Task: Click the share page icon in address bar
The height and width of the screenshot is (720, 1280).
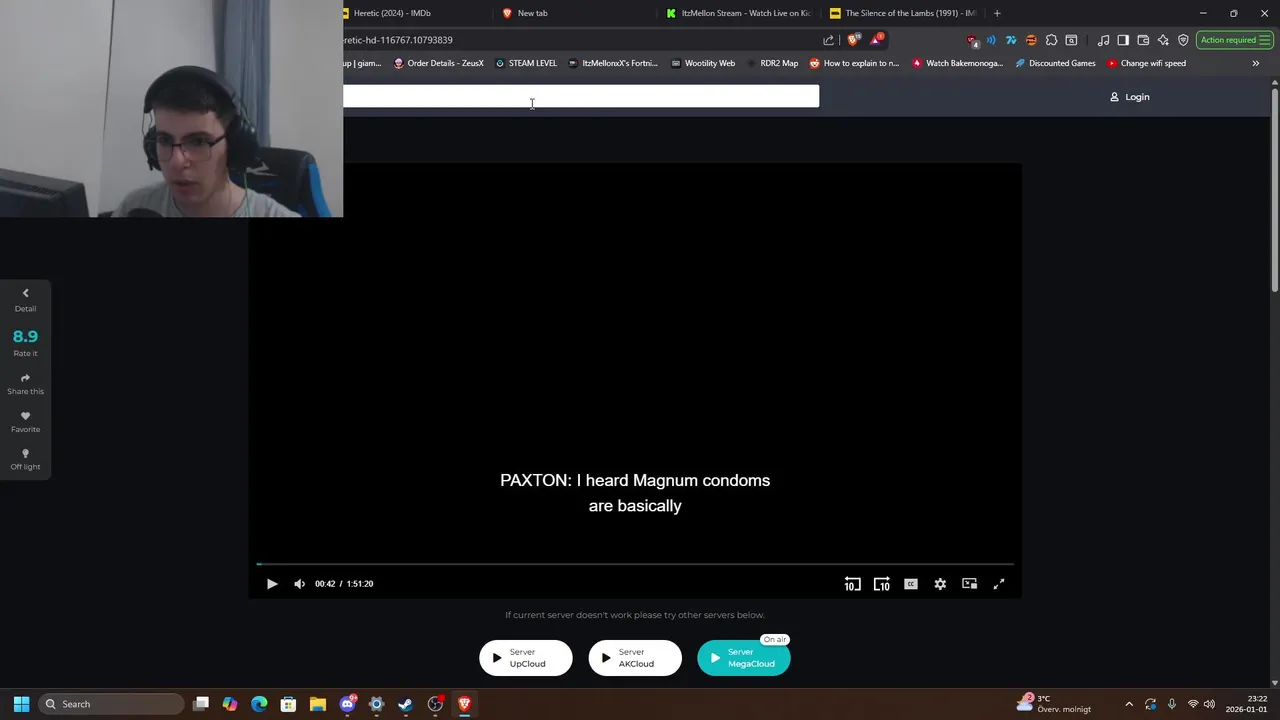Action: (828, 40)
